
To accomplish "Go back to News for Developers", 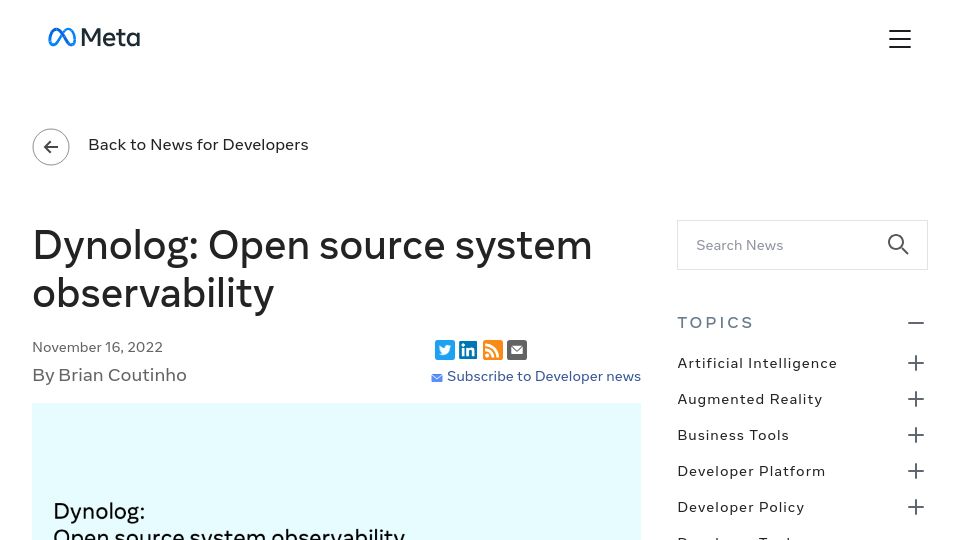I will pos(198,145).
